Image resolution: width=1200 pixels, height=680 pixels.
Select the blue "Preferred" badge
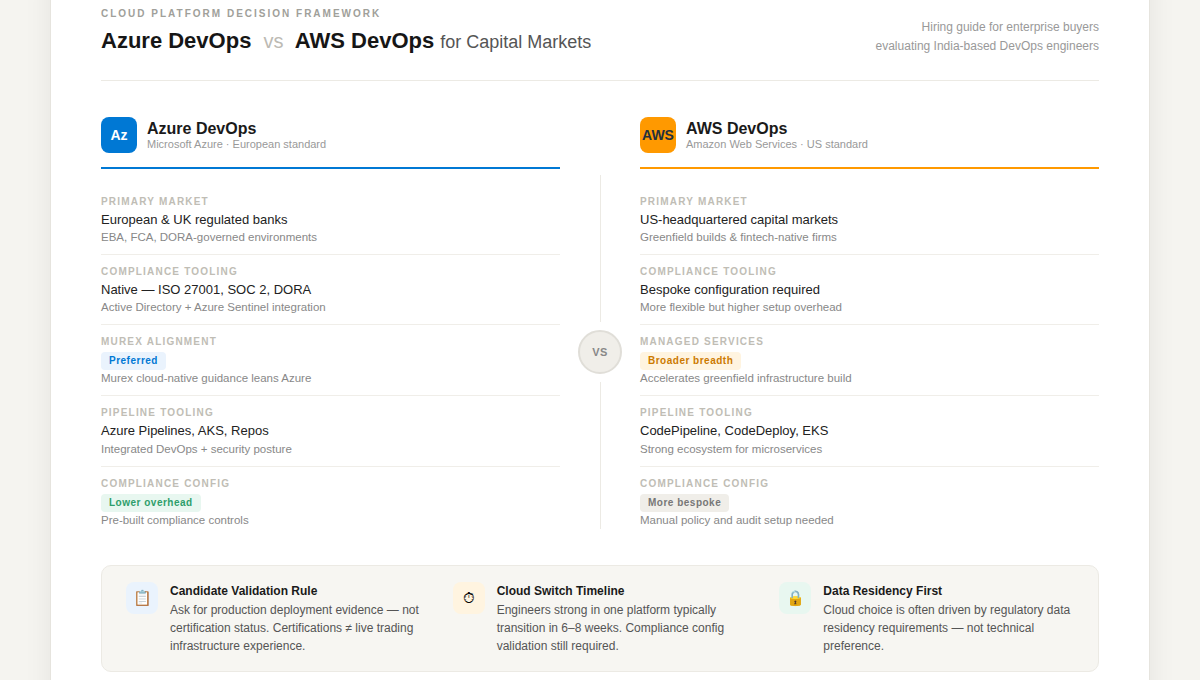(x=133, y=360)
